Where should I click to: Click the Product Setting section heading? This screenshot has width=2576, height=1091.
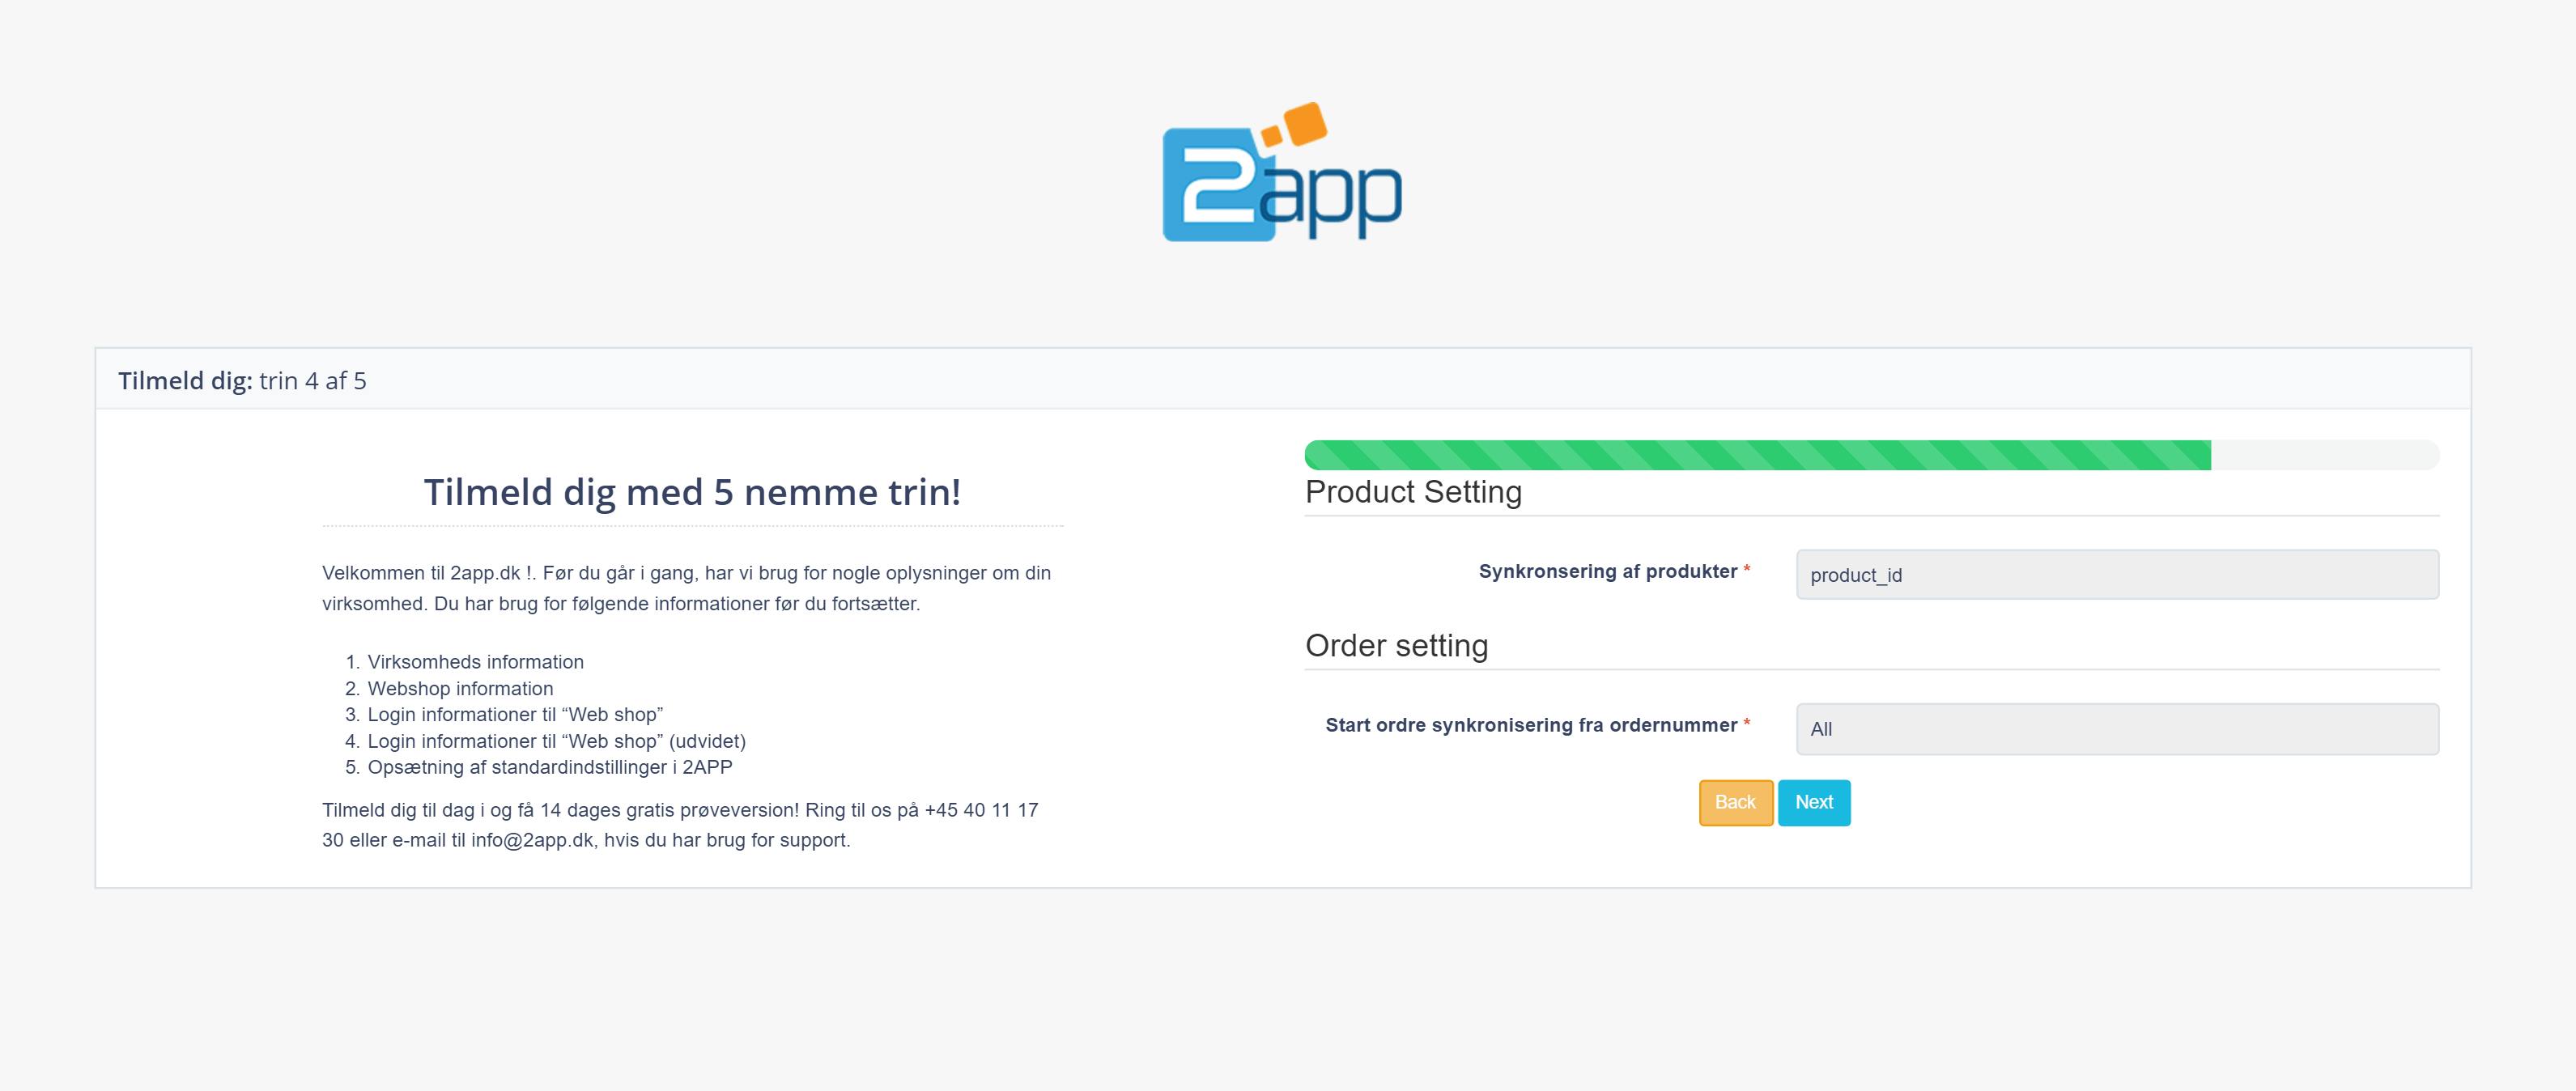click(1413, 492)
